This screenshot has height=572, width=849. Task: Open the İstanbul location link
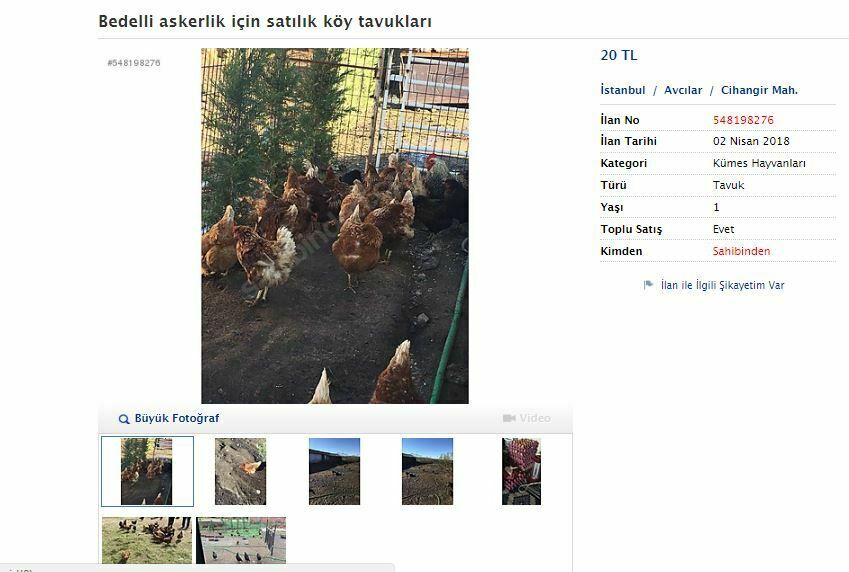[x=623, y=90]
